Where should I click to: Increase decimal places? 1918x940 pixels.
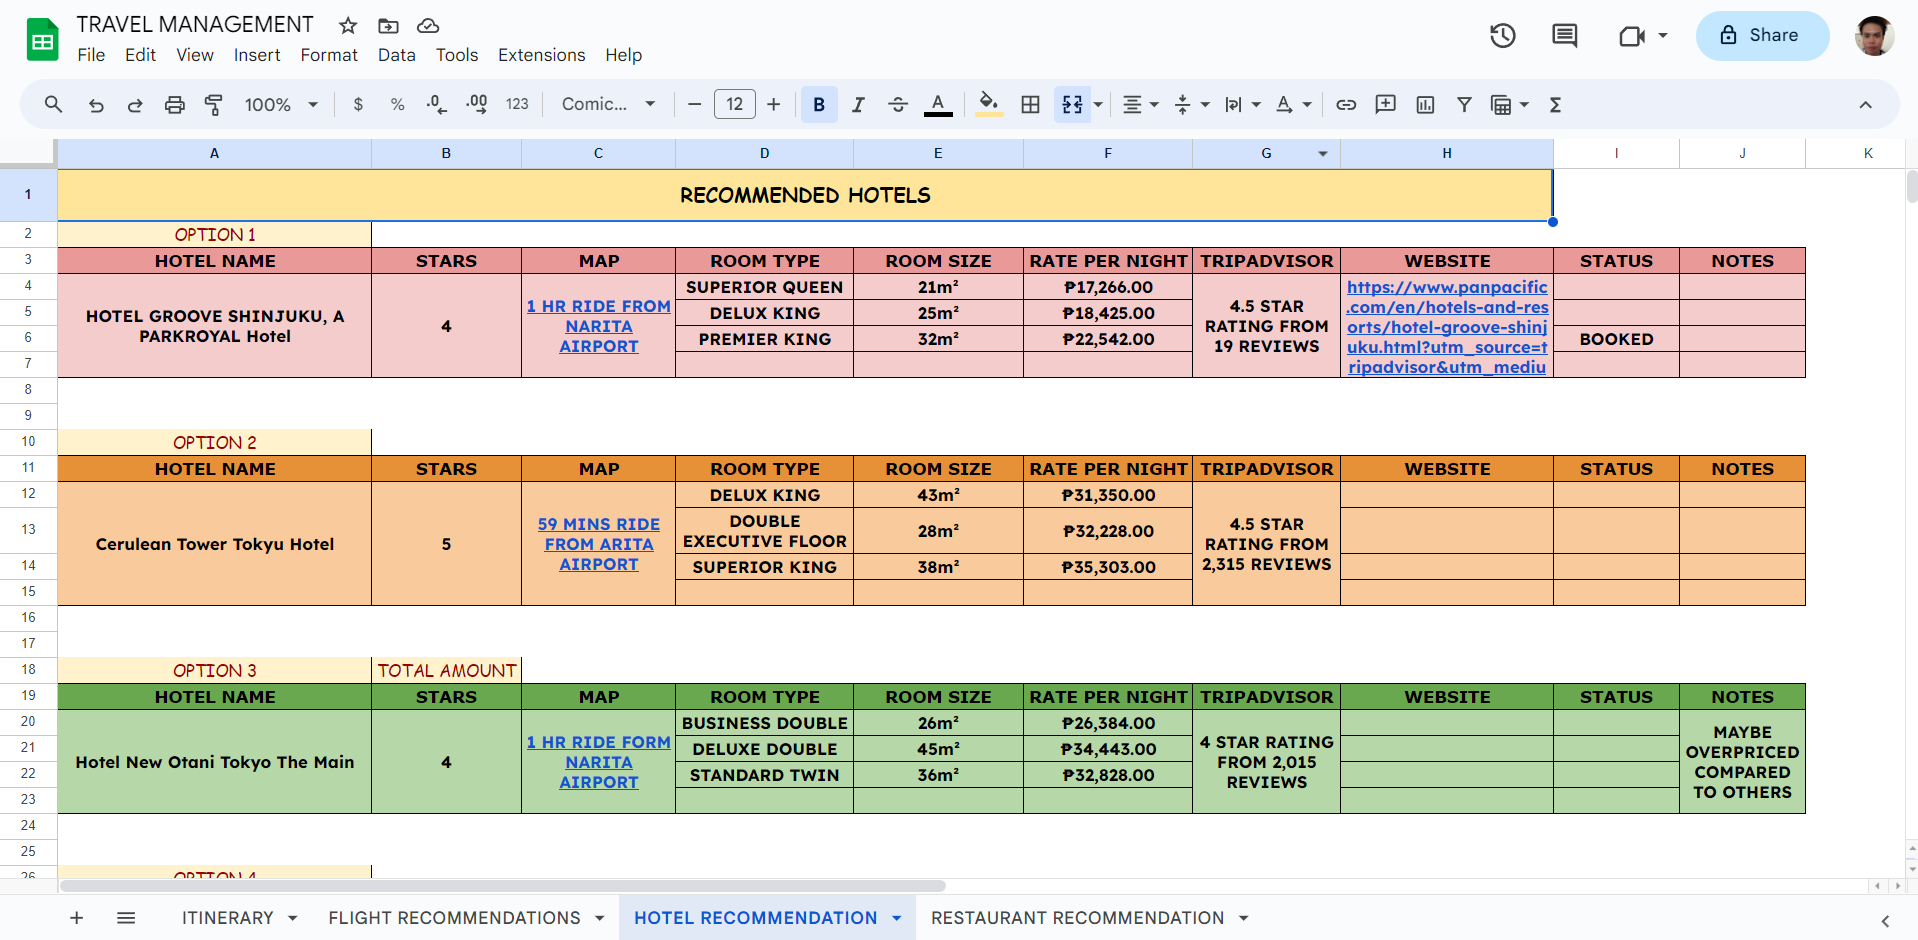click(x=477, y=104)
